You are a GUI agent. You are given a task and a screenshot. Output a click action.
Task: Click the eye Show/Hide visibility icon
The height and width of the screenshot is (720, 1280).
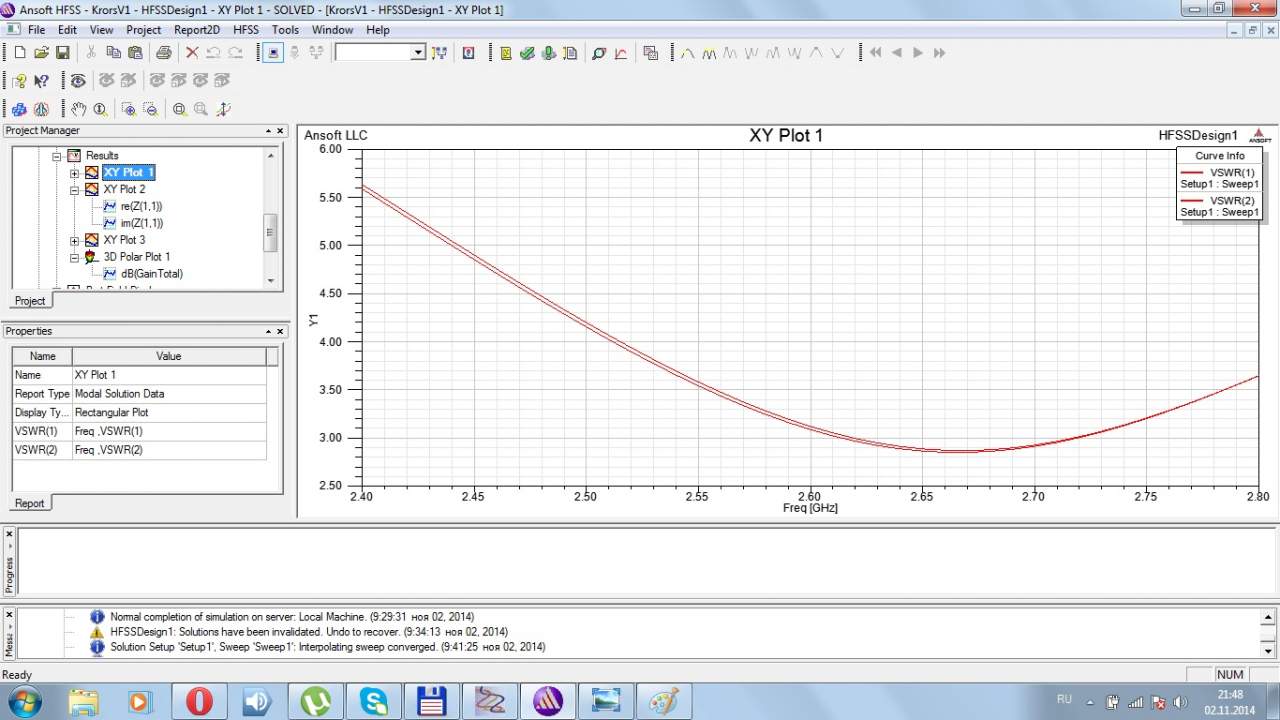(x=77, y=81)
